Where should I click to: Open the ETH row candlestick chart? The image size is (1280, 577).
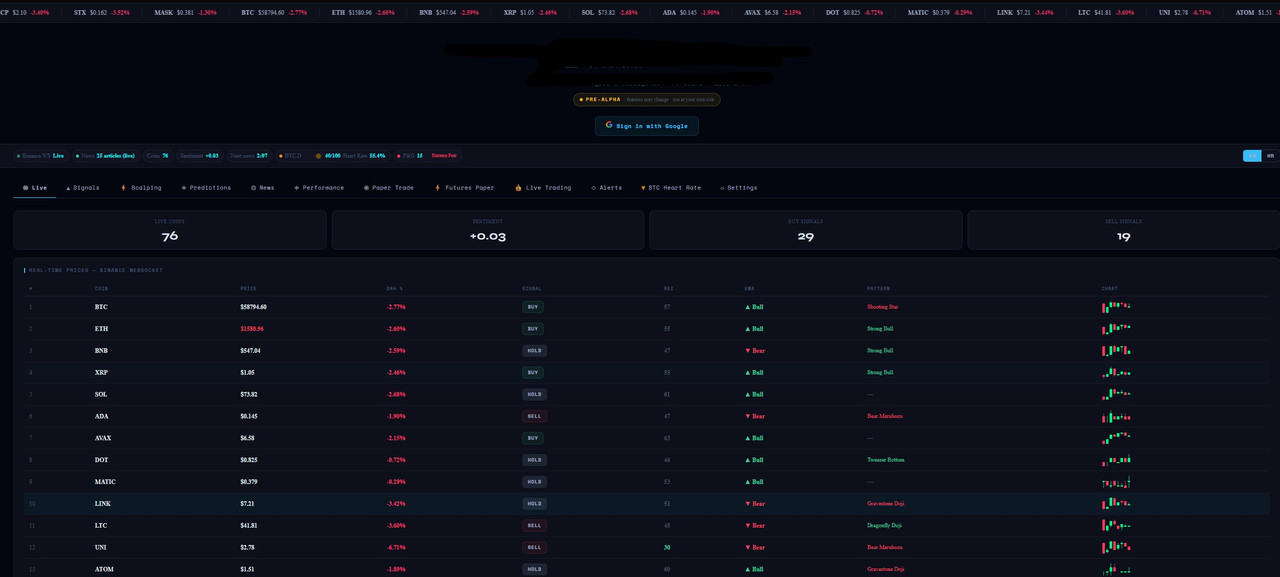coord(1117,328)
